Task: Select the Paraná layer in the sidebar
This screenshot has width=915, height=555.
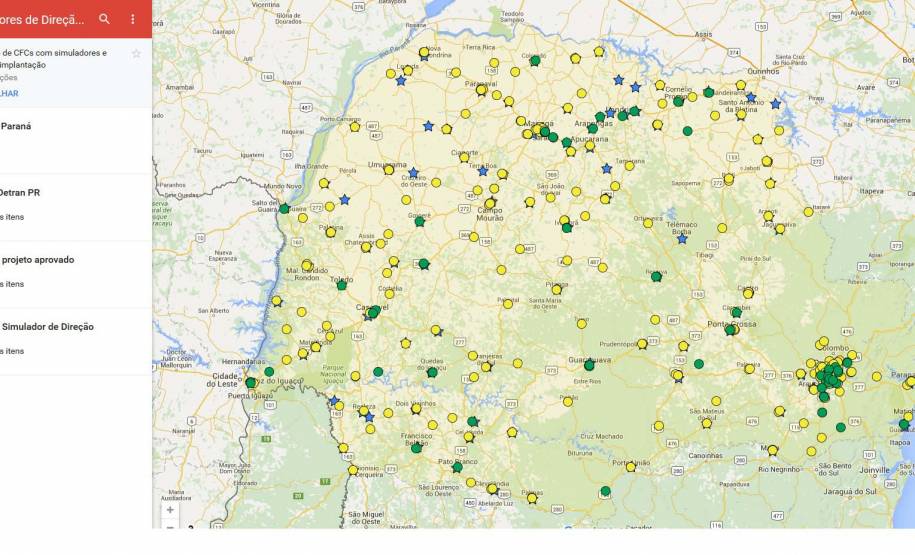Action: click(16, 127)
